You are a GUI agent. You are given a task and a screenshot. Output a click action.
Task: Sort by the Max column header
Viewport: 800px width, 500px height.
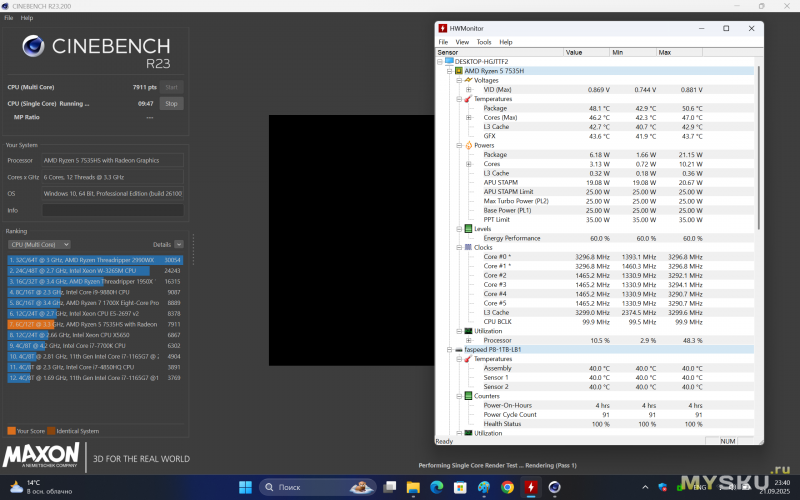680,52
